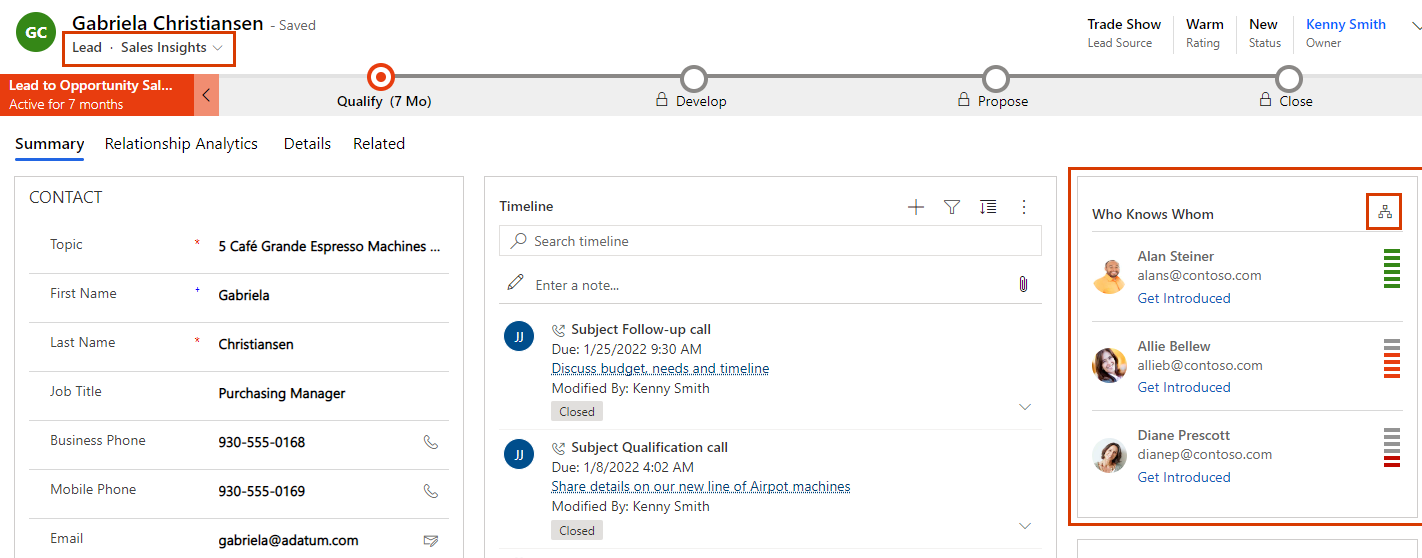Click the timeline sort order icon
The width and height of the screenshot is (1422, 558).
pos(988,207)
